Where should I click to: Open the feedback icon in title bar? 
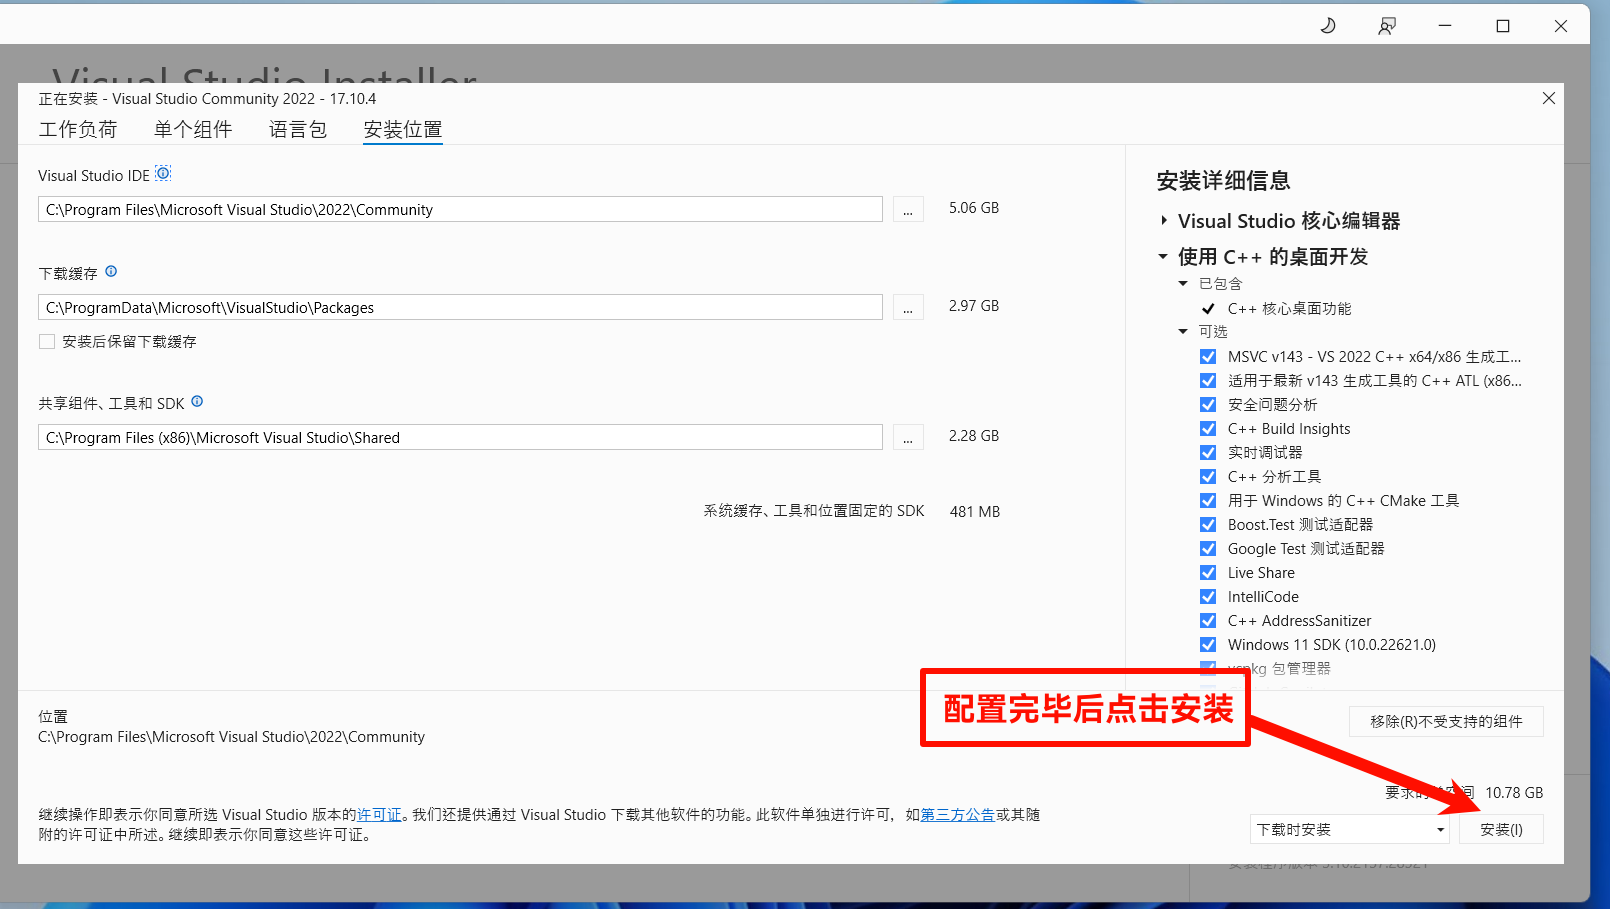point(1386,26)
